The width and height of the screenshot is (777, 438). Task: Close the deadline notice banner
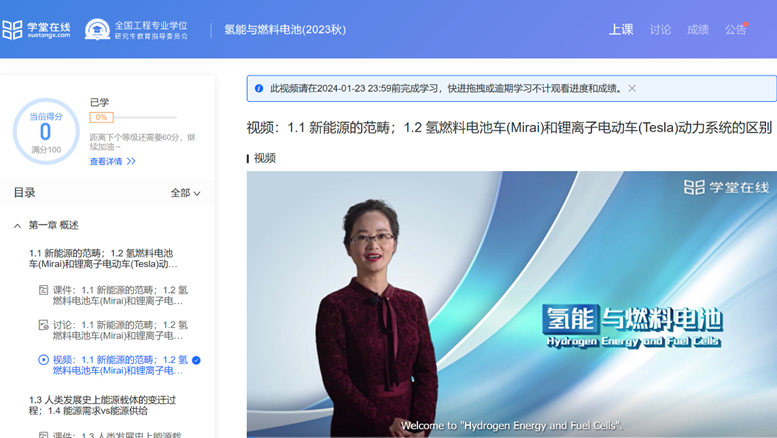pos(632,89)
